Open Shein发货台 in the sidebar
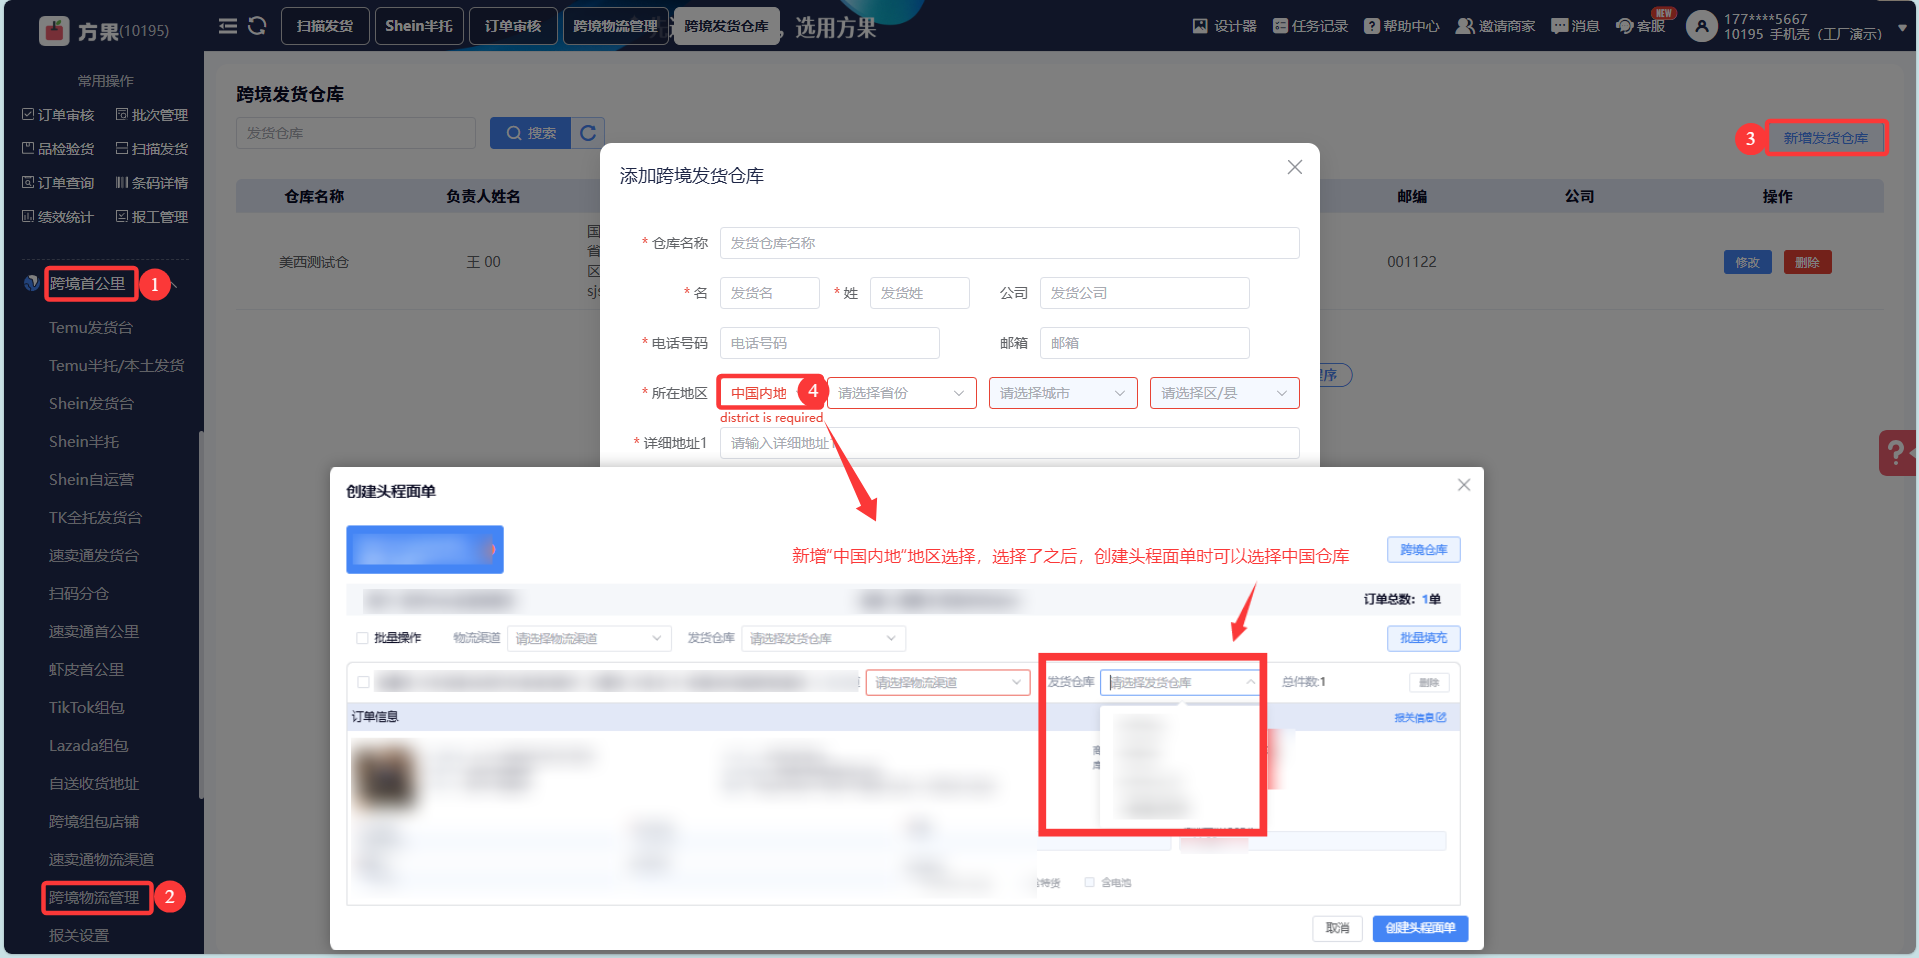This screenshot has width=1919, height=958. click(x=91, y=404)
